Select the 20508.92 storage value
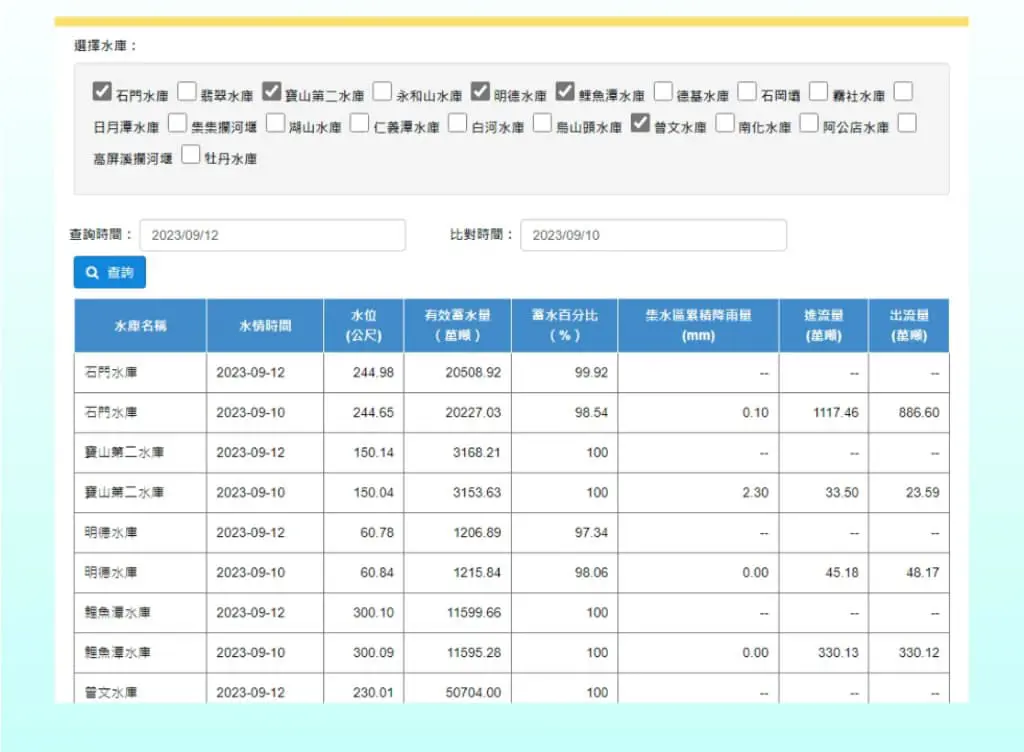1024x752 pixels. [473, 373]
